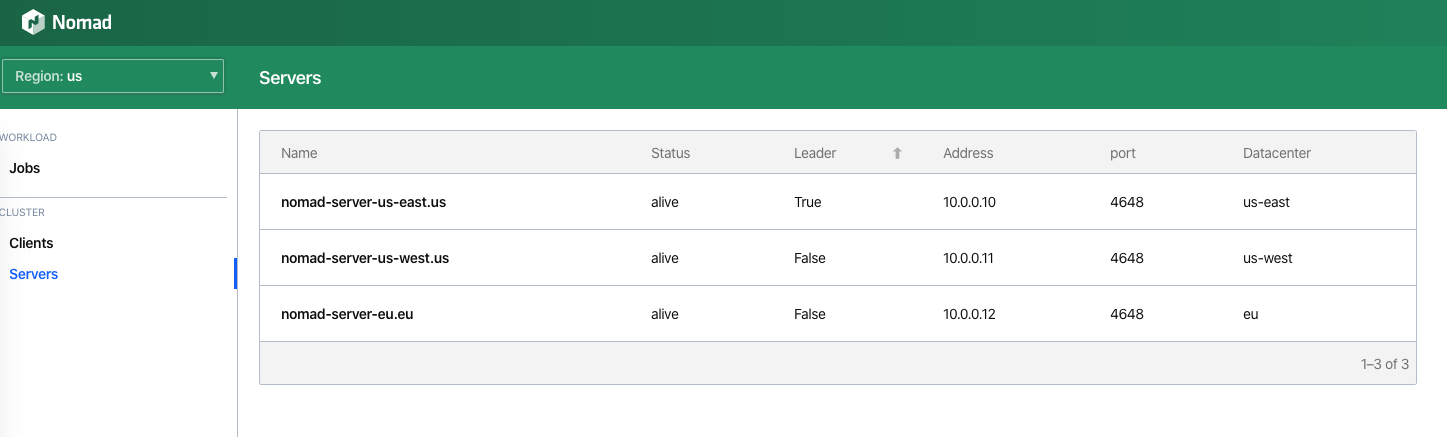
Task: Select Servers in the sidebar
Action: 34,274
